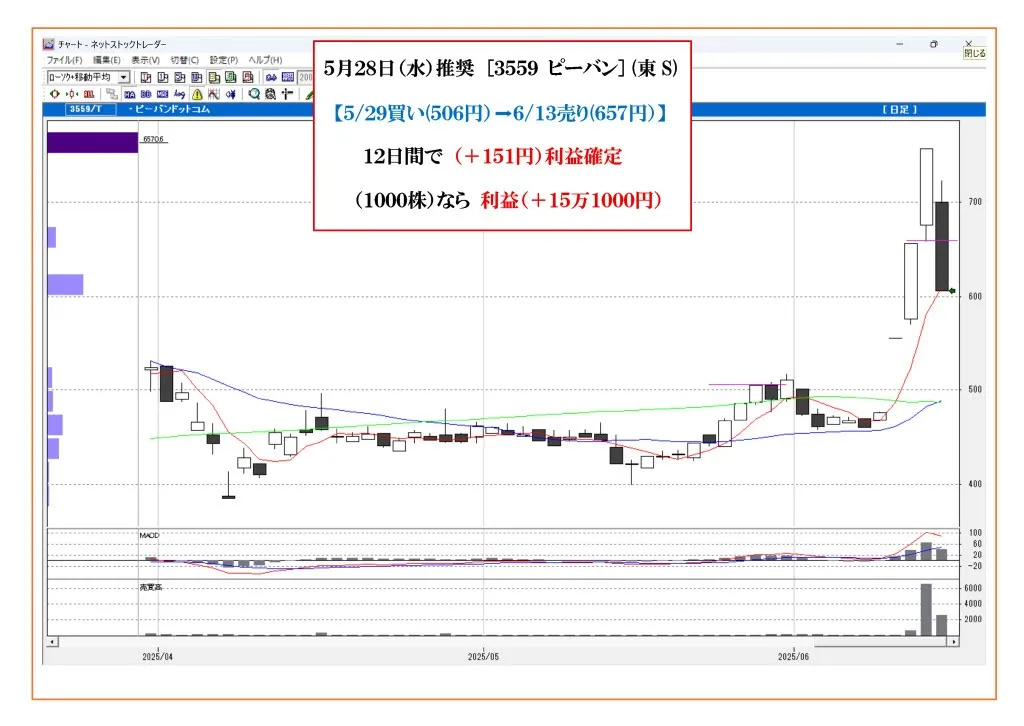
Task: Click the MACD panel label
Action: click(150, 535)
